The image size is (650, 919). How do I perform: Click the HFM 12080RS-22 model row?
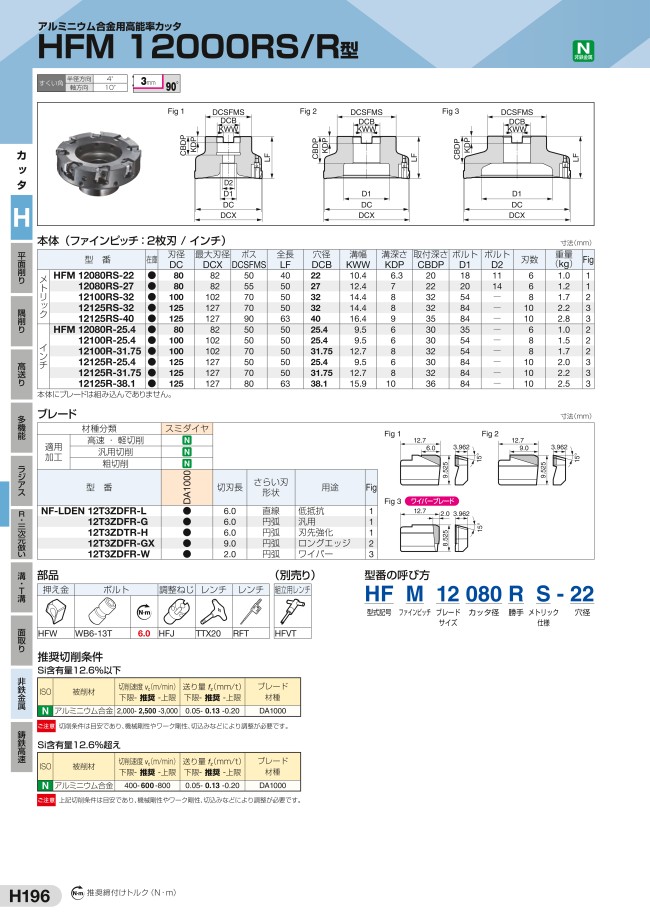(100, 275)
